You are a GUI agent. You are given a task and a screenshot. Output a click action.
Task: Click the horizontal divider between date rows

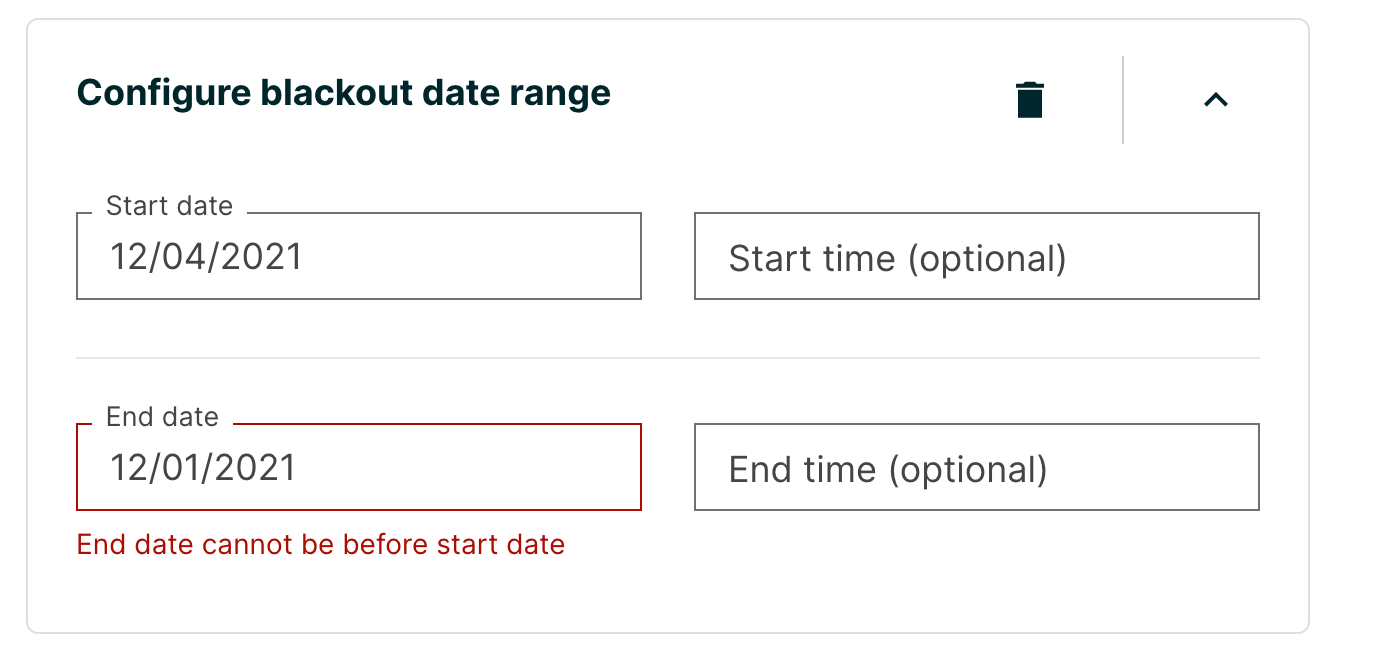(x=667, y=358)
